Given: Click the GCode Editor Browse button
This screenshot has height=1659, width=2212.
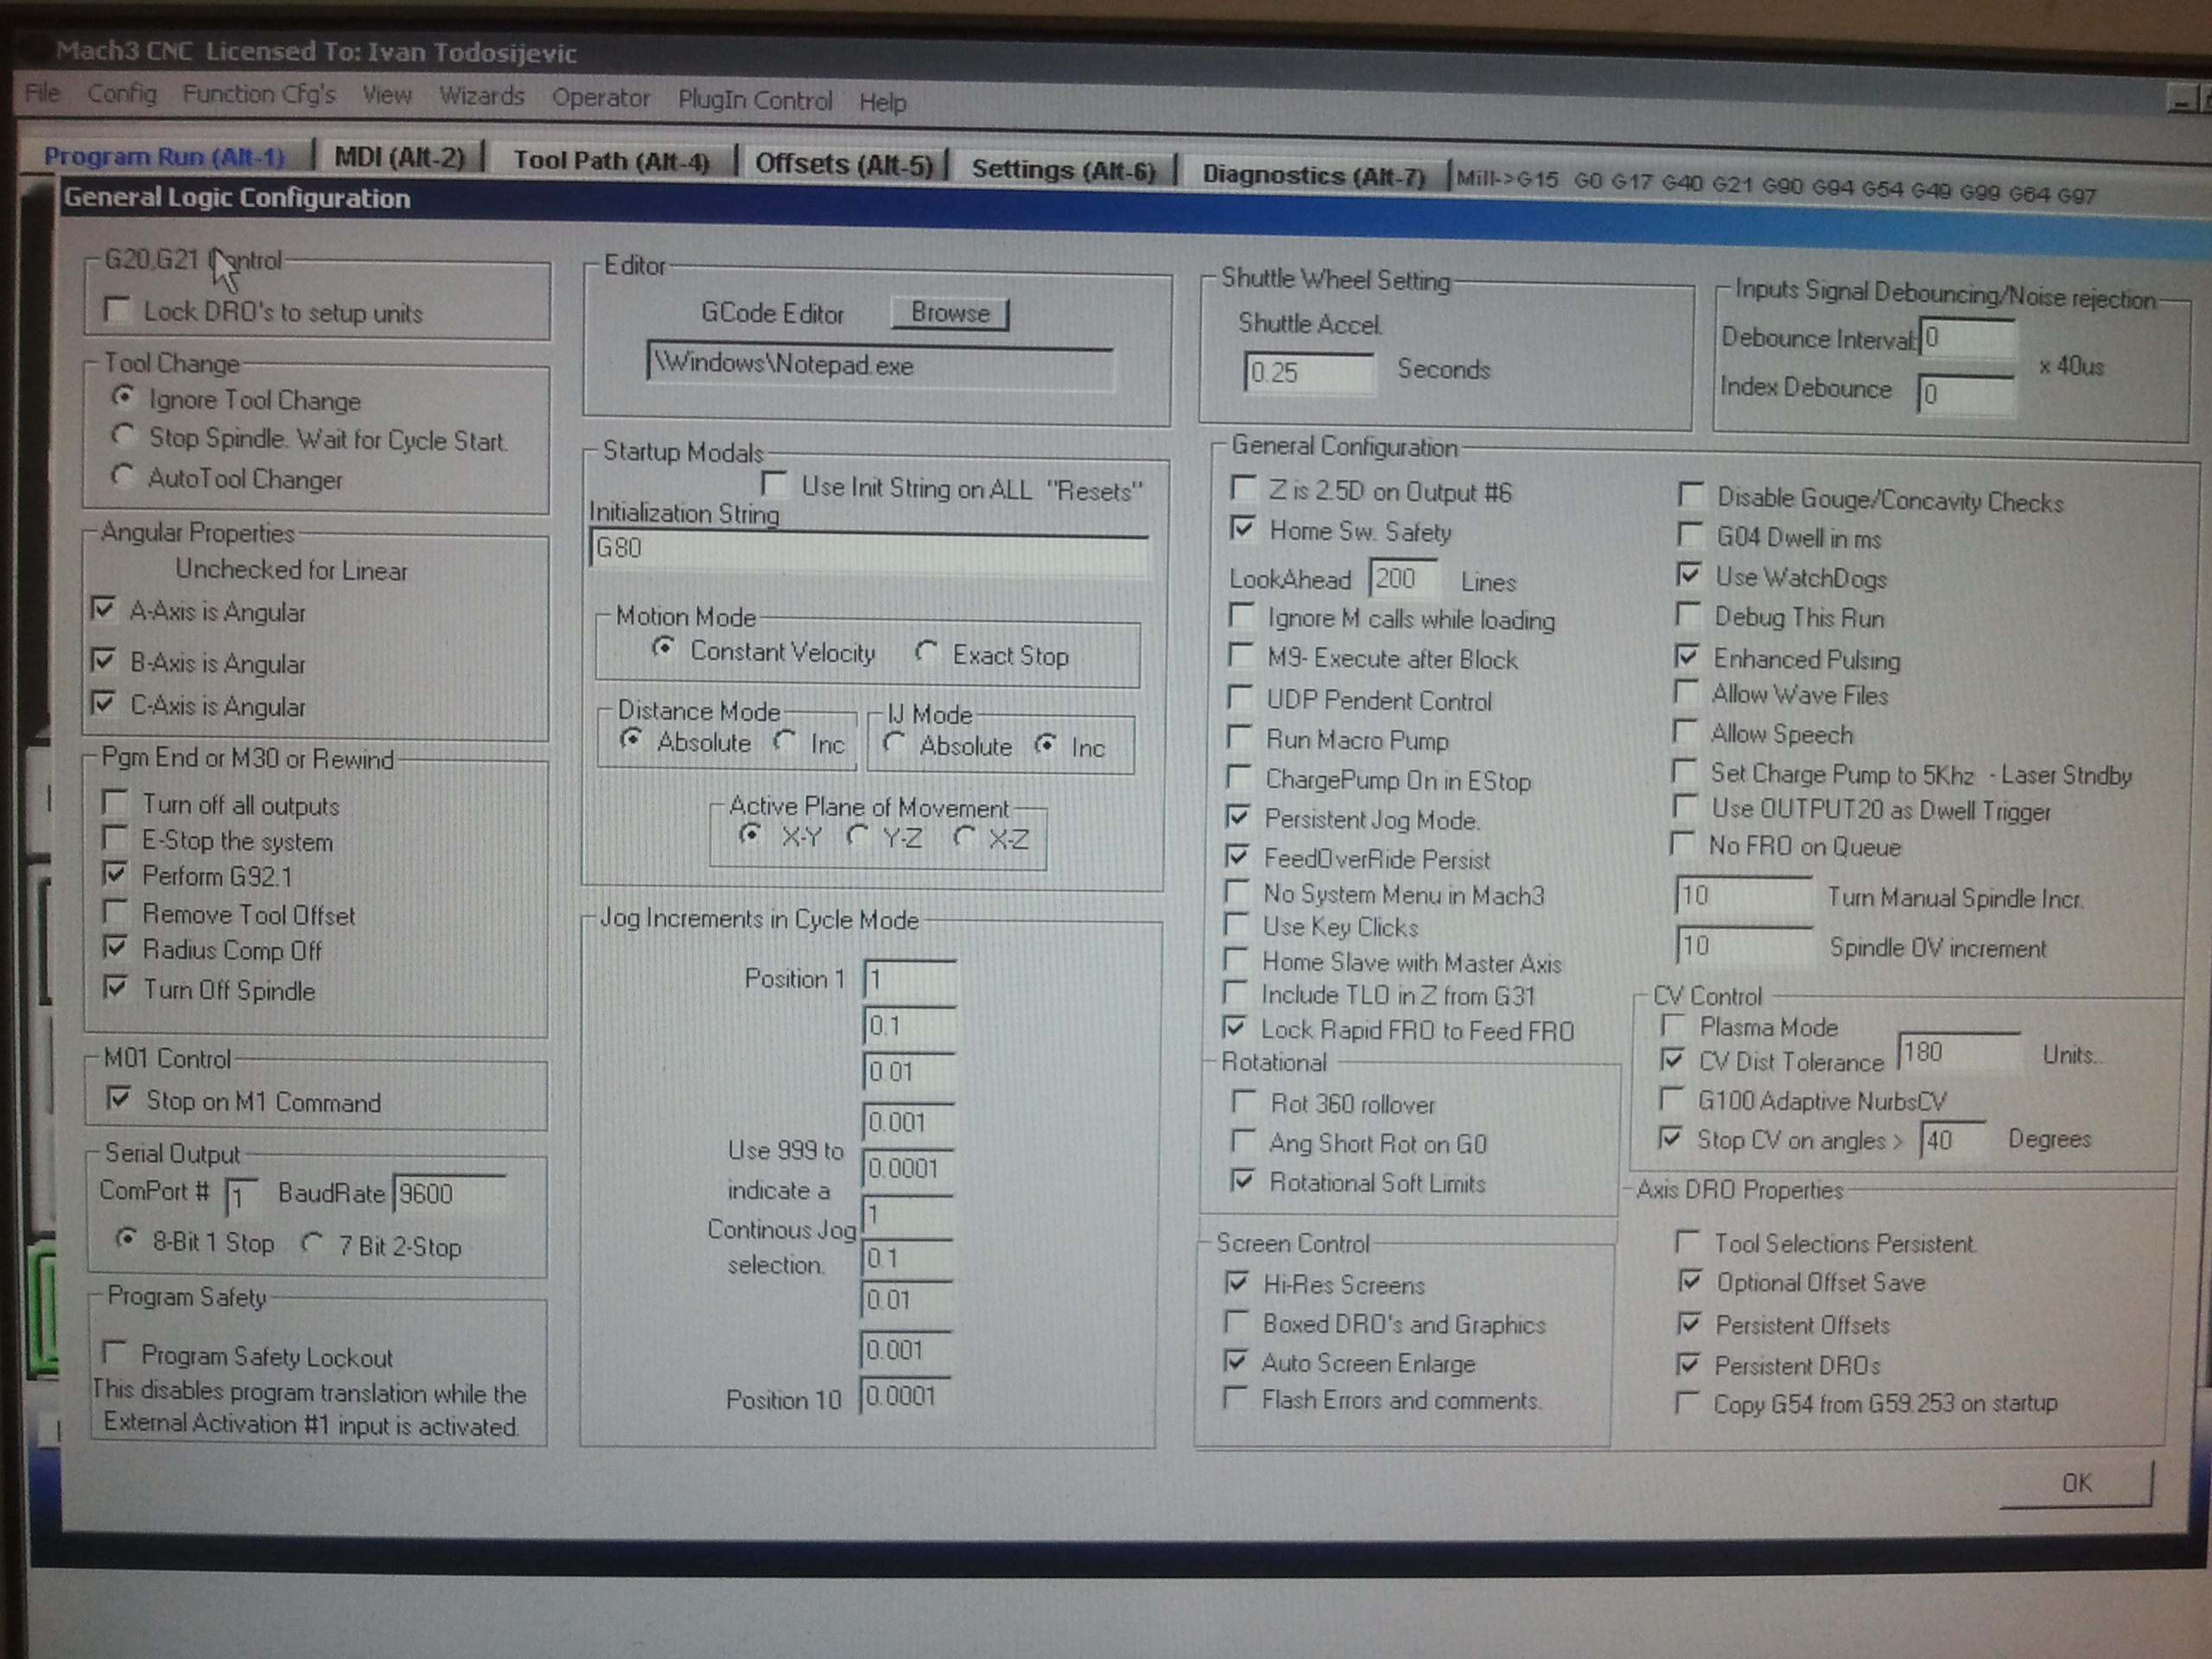Looking at the screenshot, I should [949, 313].
